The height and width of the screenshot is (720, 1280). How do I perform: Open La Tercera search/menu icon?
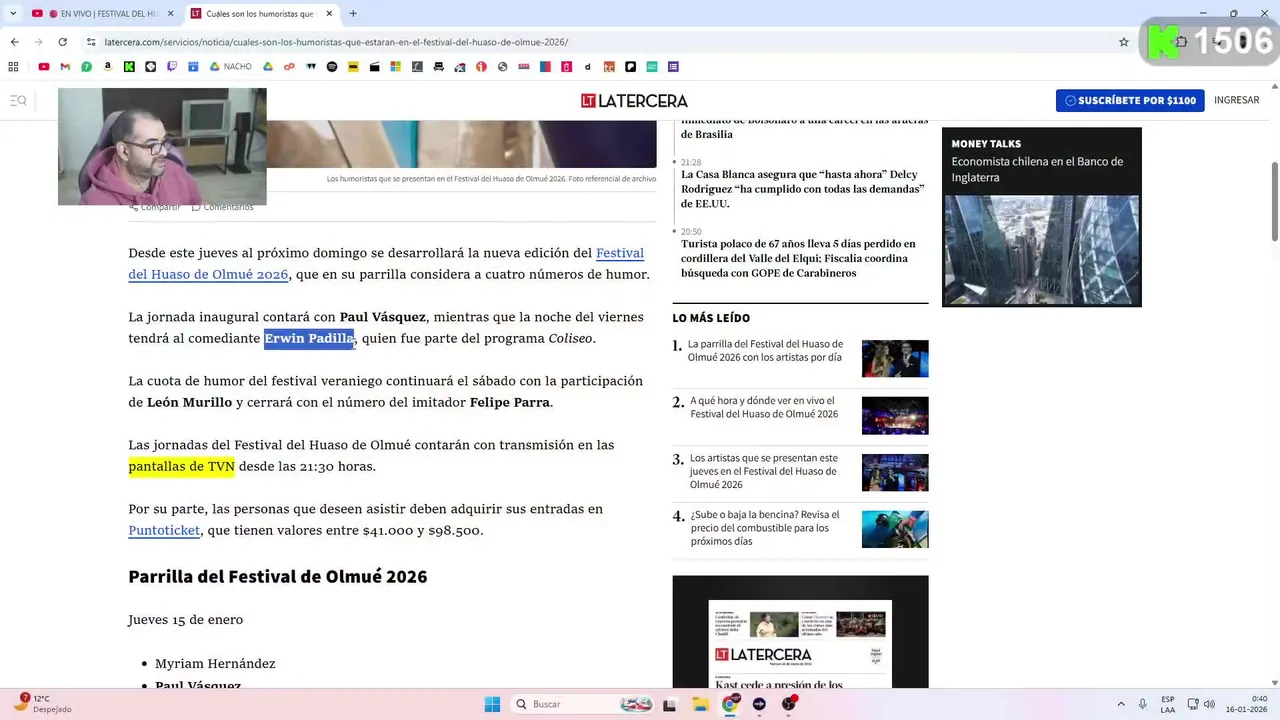coord(18,100)
